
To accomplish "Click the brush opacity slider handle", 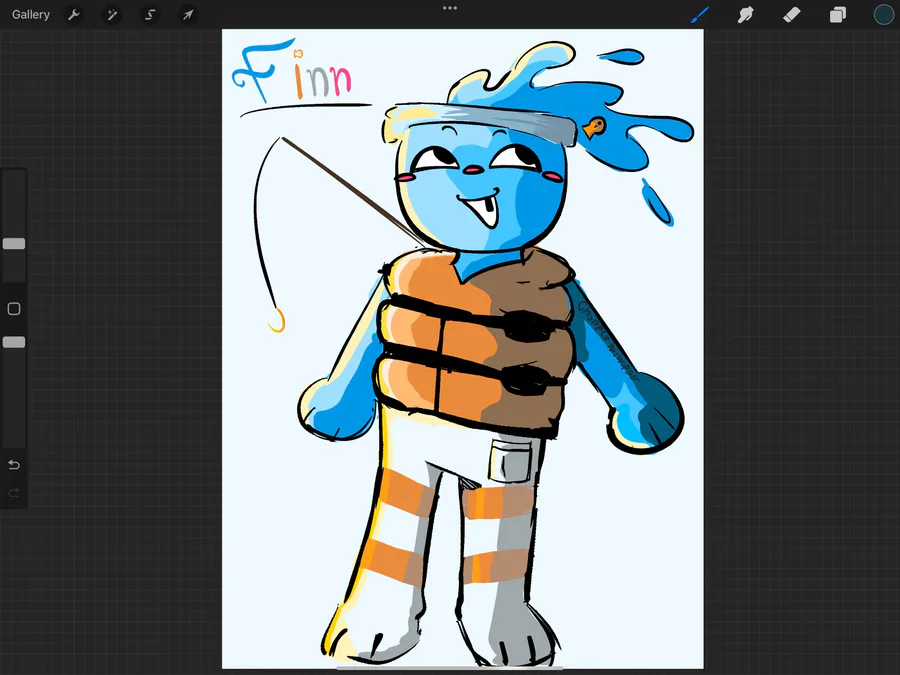I will [14, 342].
